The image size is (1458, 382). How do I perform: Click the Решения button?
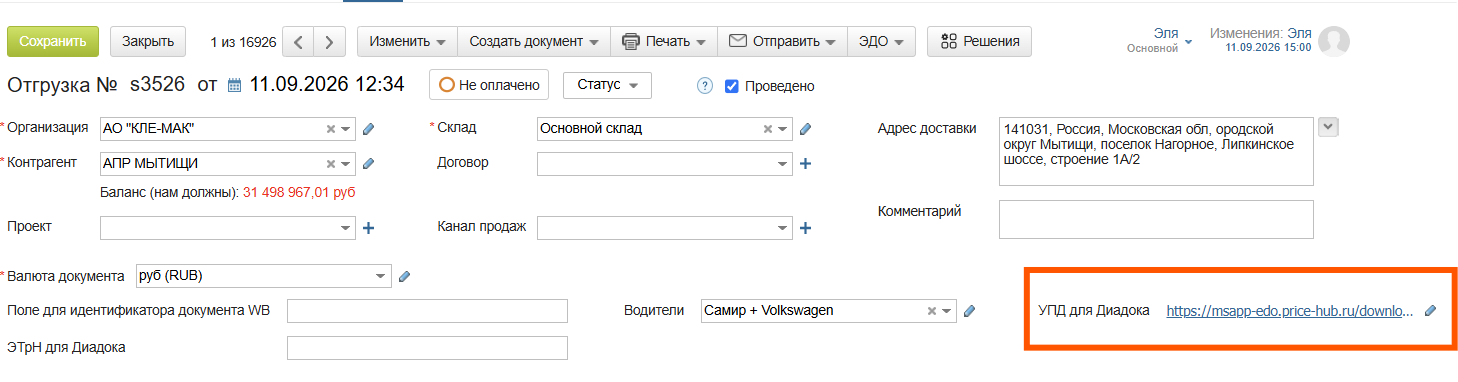click(x=979, y=41)
